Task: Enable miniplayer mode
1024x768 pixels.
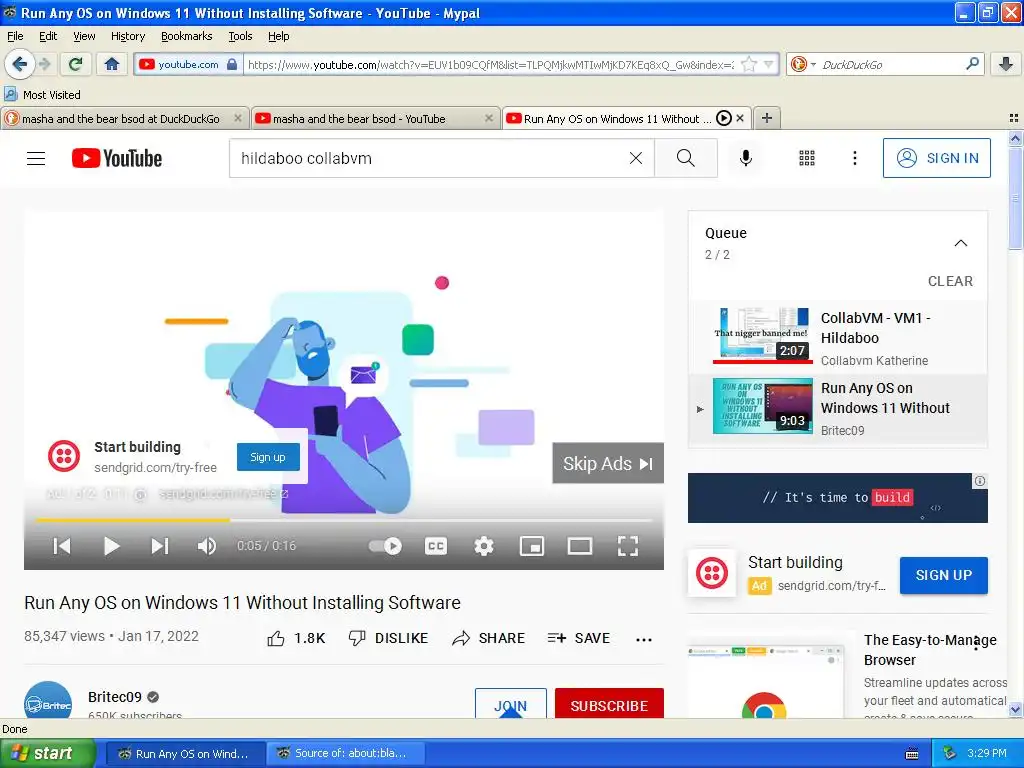Action: pyautogui.click(x=532, y=546)
